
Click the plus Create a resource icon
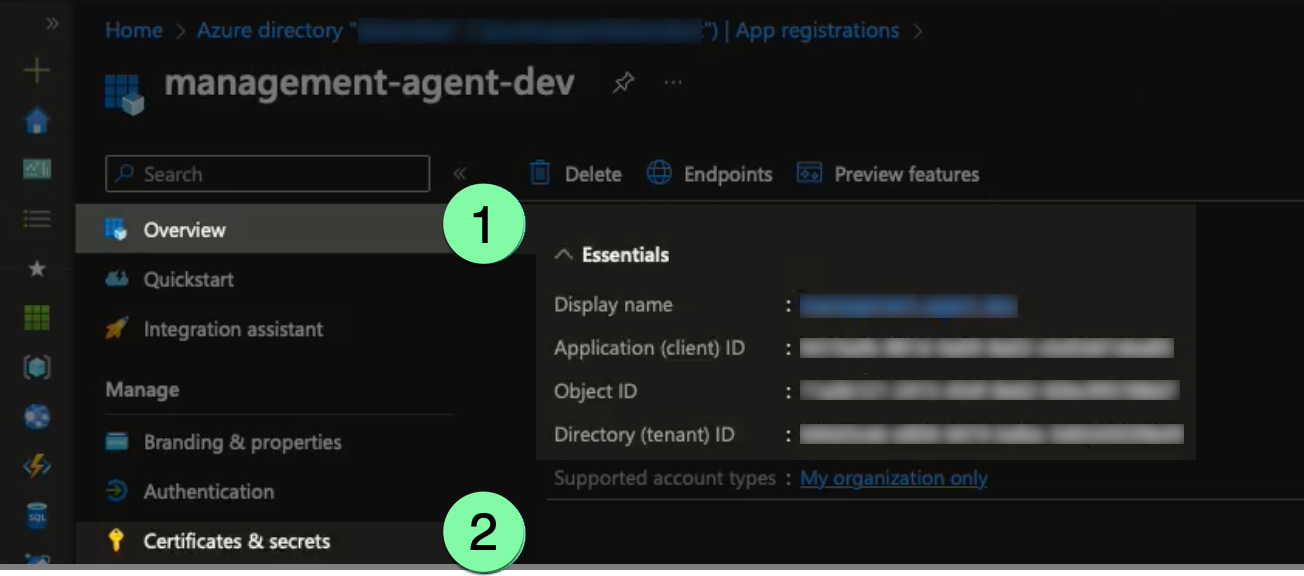point(36,71)
